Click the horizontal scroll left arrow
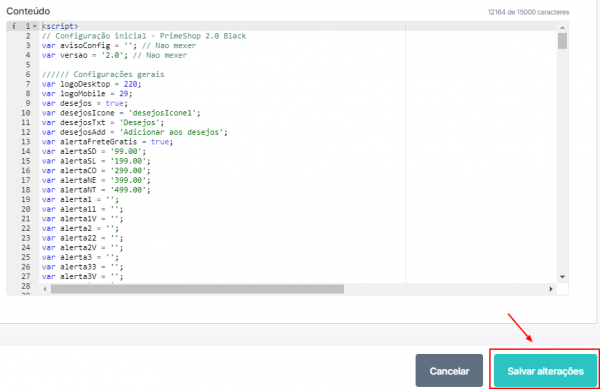 click(45, 289)
